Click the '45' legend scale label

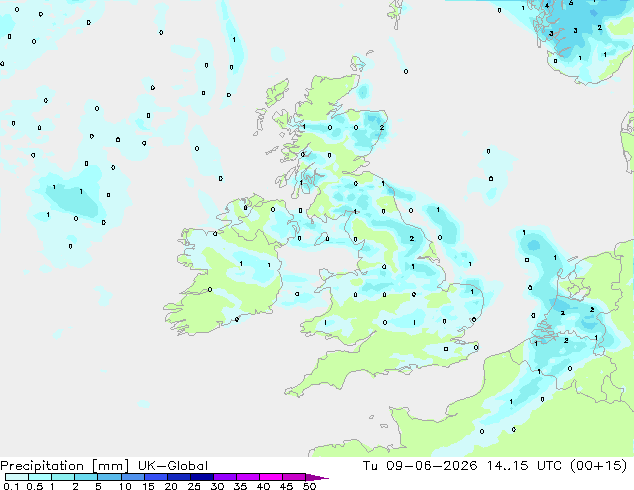286,486
